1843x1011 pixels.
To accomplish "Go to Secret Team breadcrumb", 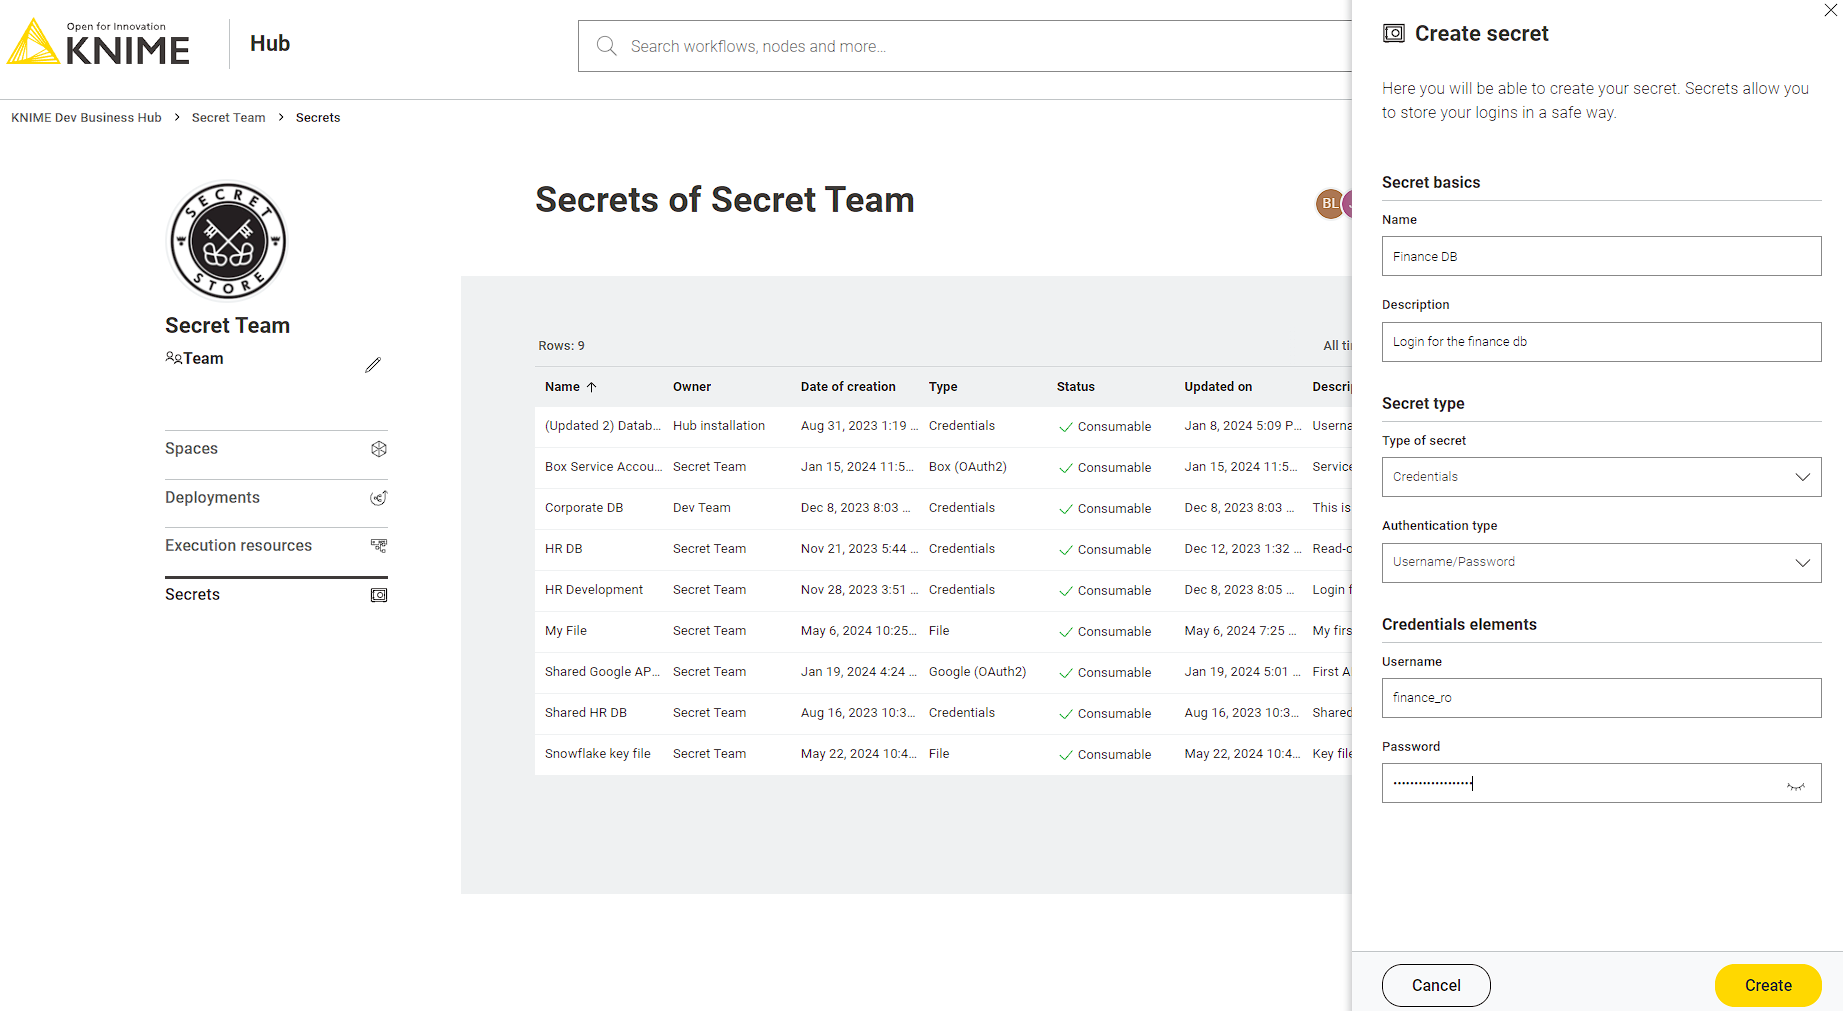I will pos(228,118).
